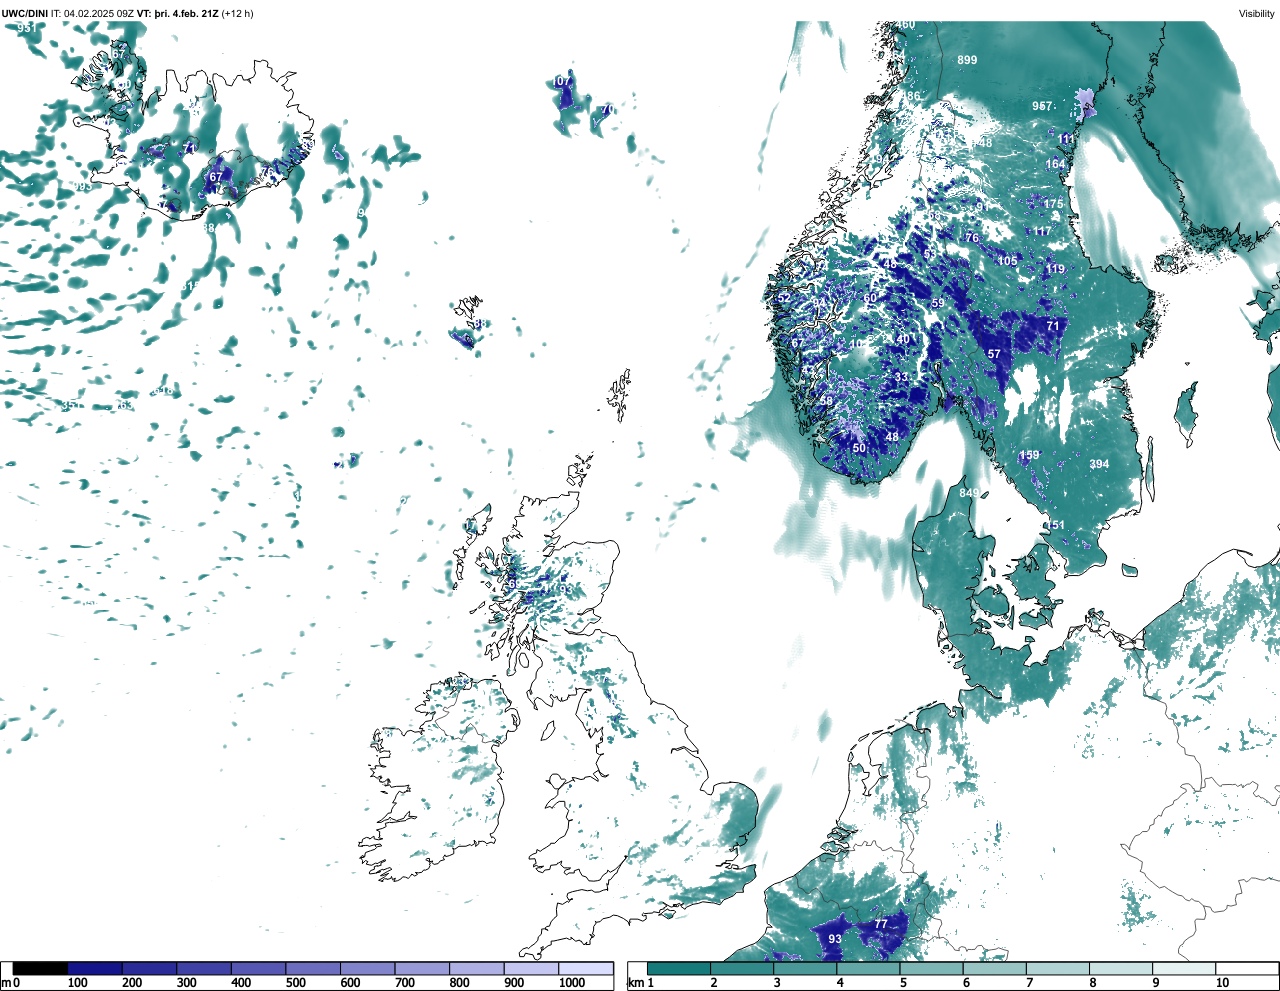Select the 500–600 m legend swatch

313,969
